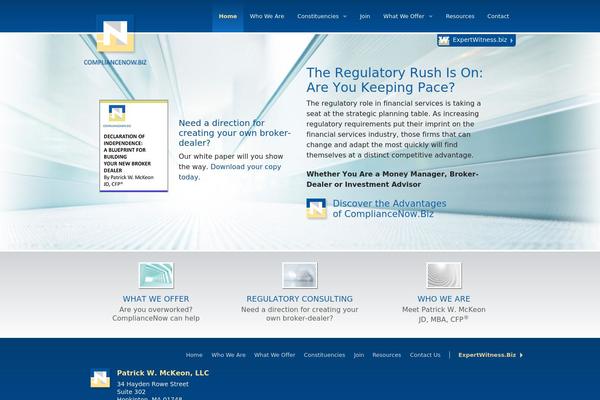Open Resources in top navigation
This screenshot has width=600, height=400.
460,16
